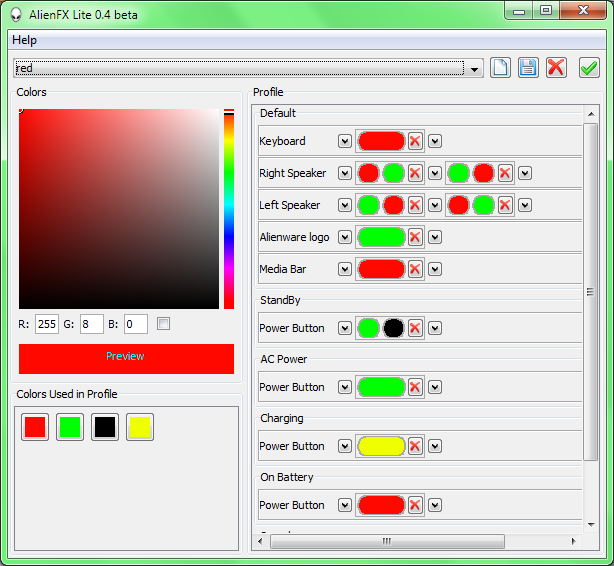The width and height of the screenshot is (614, 566).
Task: Click scroll down arrow in Profile panel
Action: pyautogui.click(x=591, y=525)
